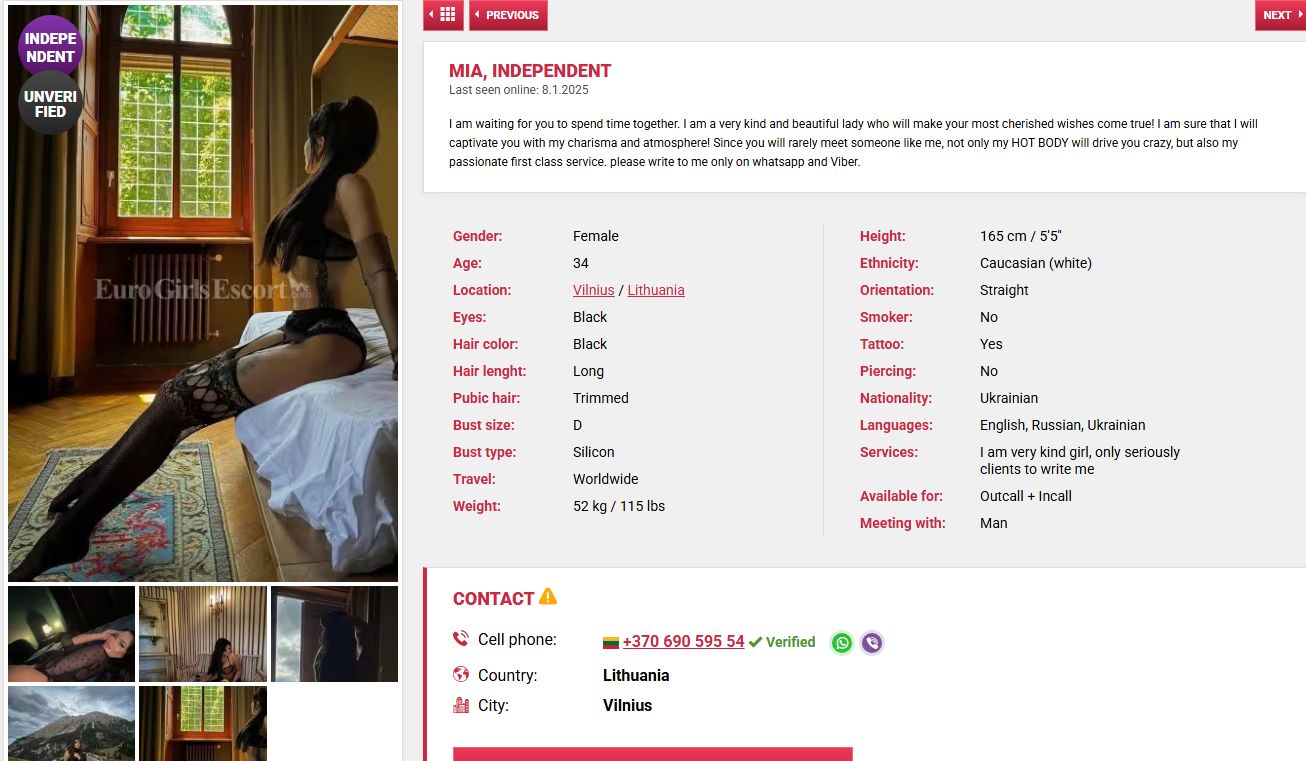Click the green Verified checkmark

pyautogui.click(x=756, y=642)
